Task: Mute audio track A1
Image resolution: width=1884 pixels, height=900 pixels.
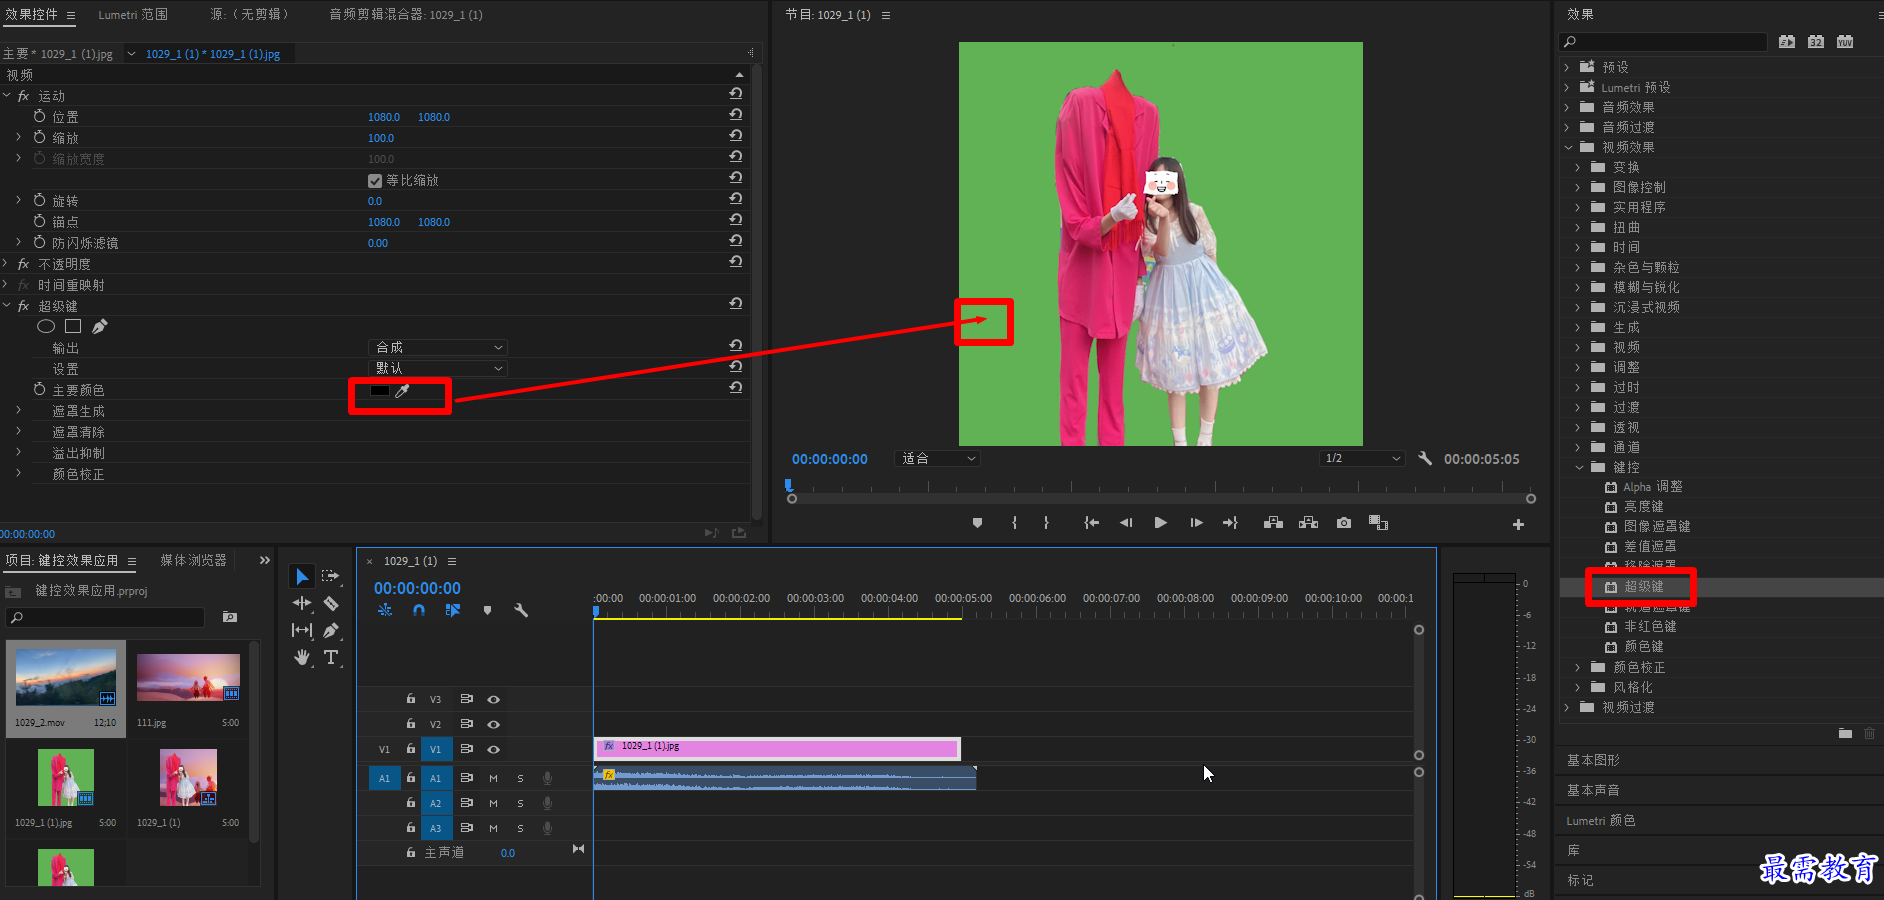Action: 493,778
